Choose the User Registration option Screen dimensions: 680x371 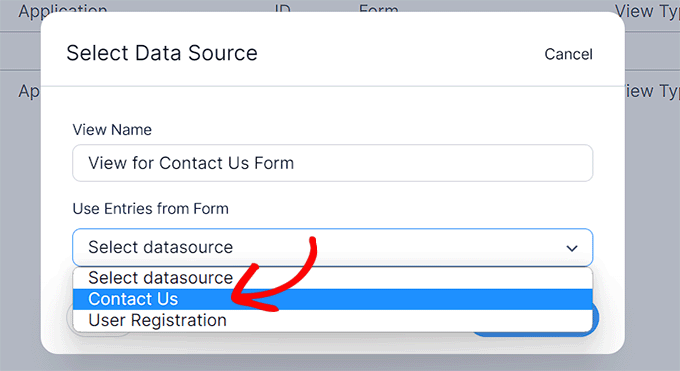(x=333, y=320)
